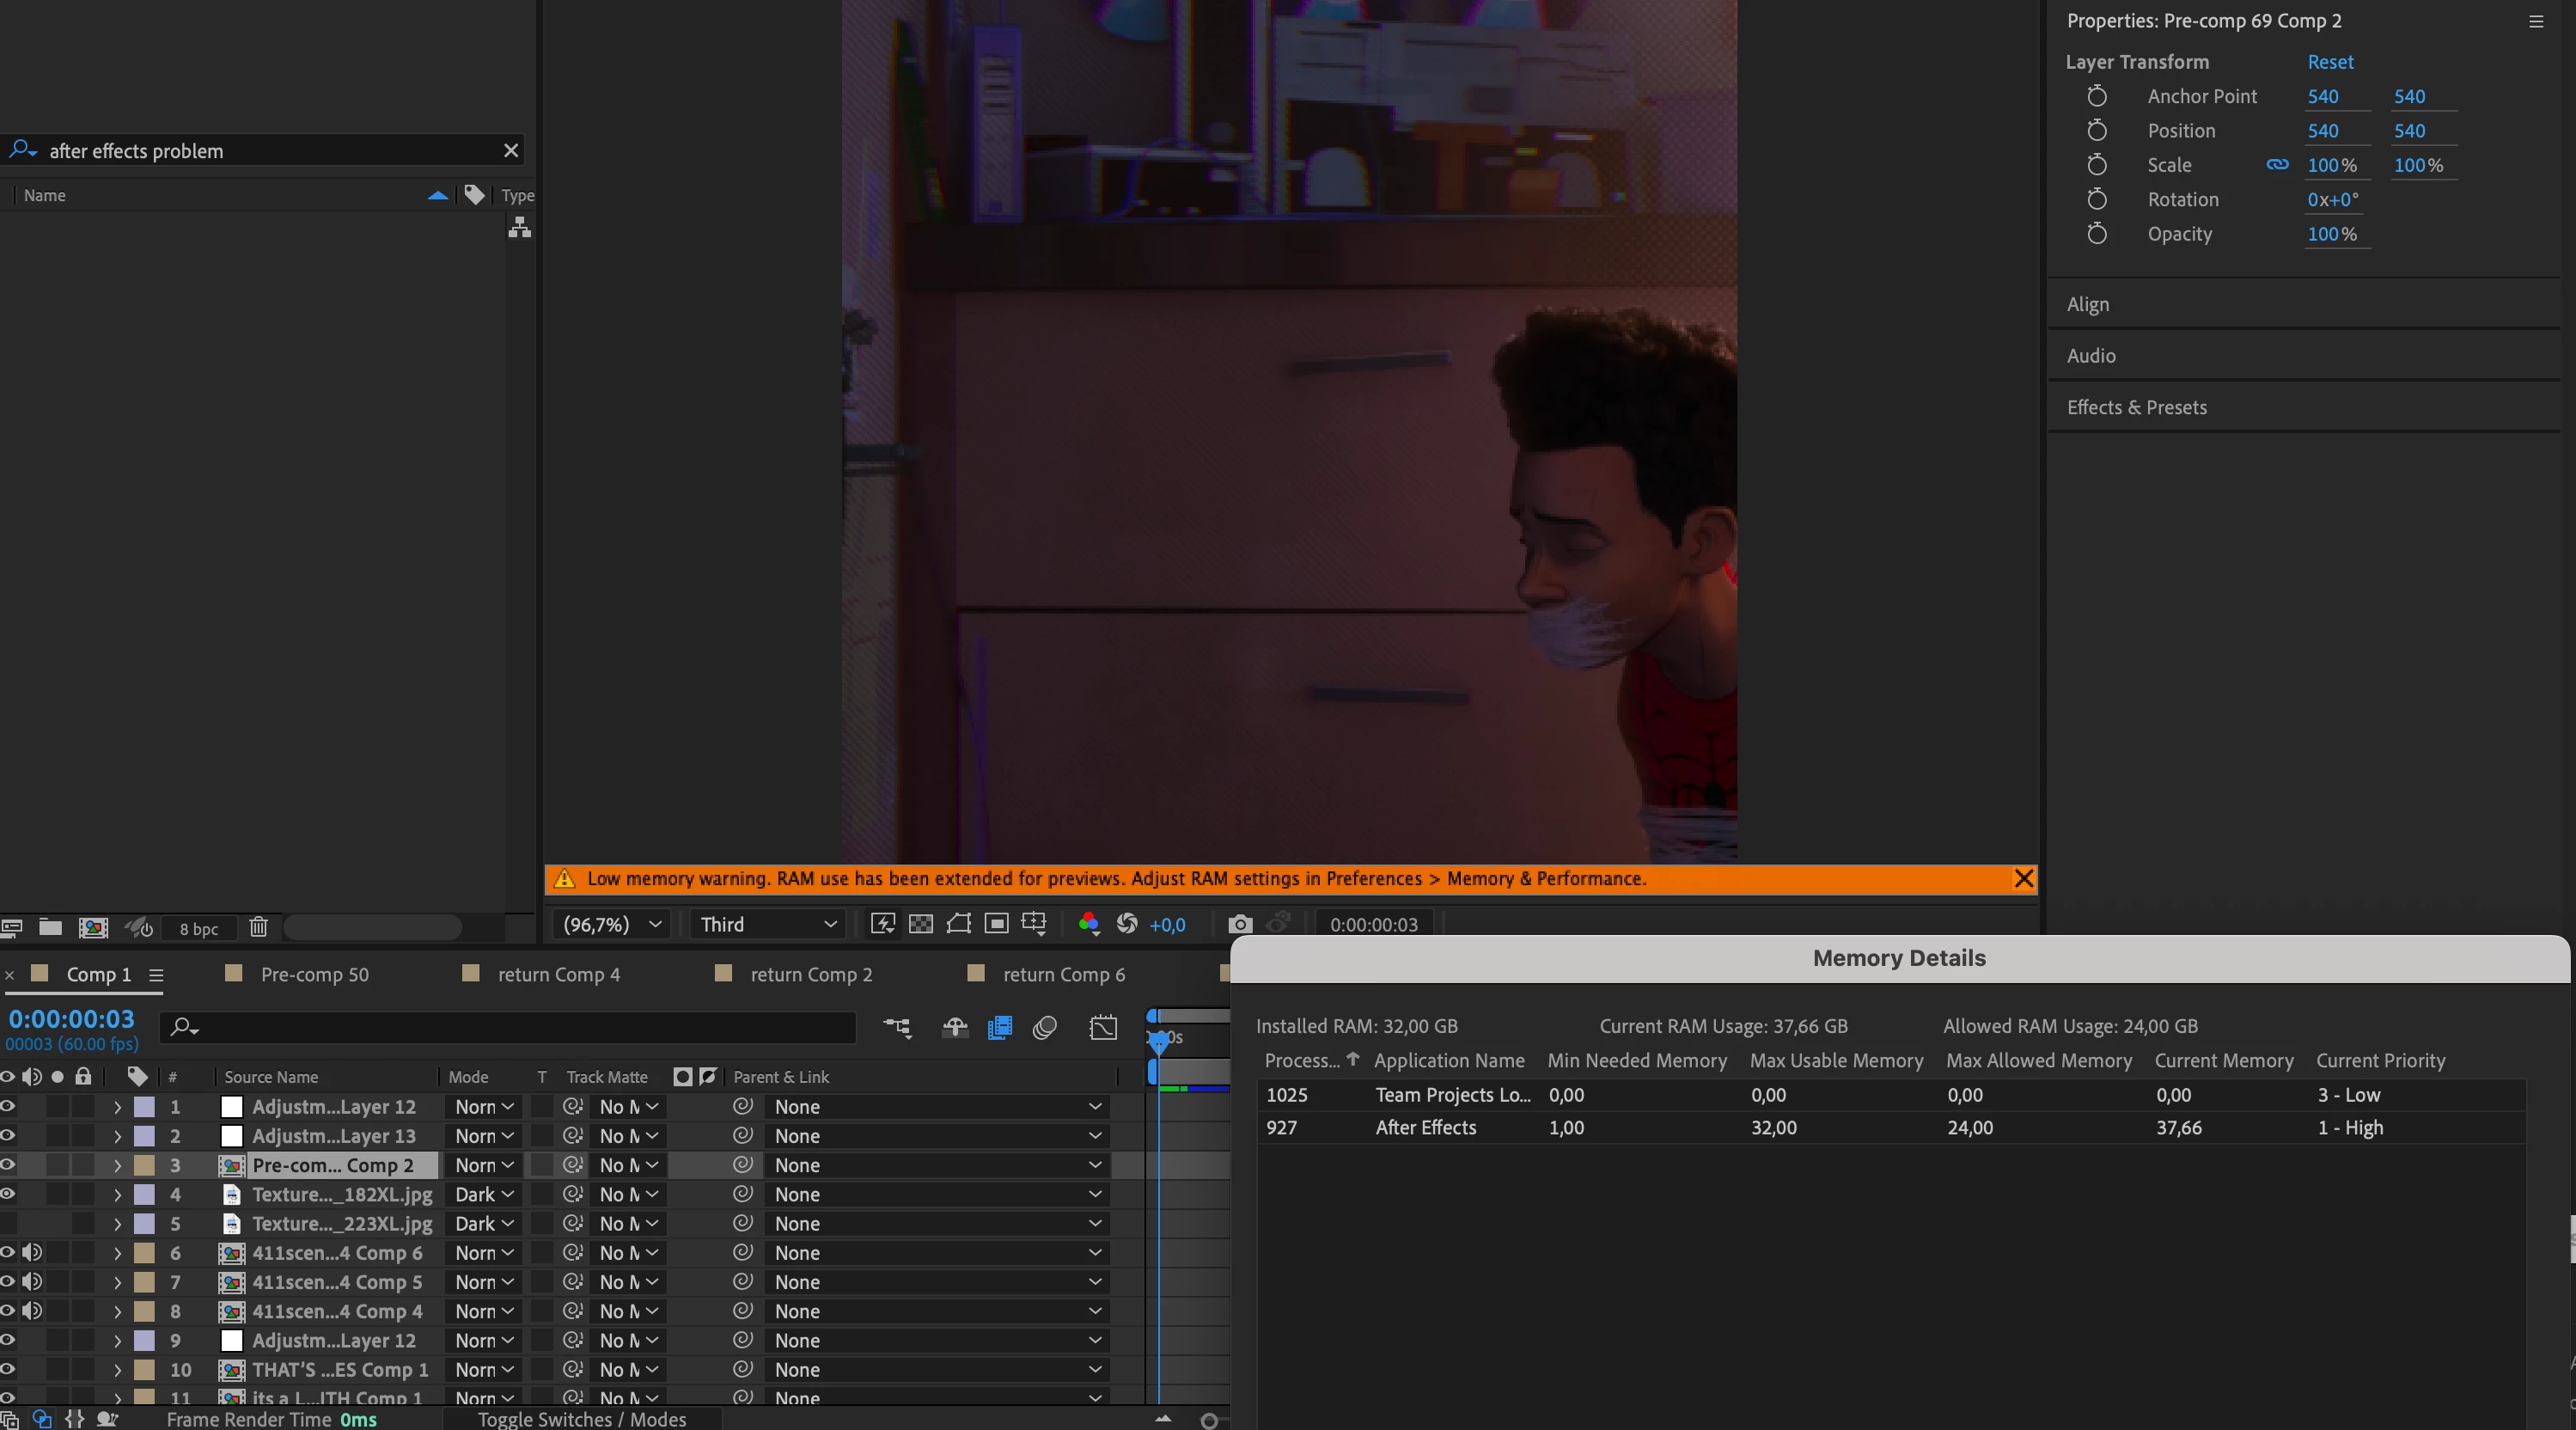The width and height of the screenshot is (2576, 1430).
Task: Click the Take Snapshot camera icon
Action: (1239, 924)
